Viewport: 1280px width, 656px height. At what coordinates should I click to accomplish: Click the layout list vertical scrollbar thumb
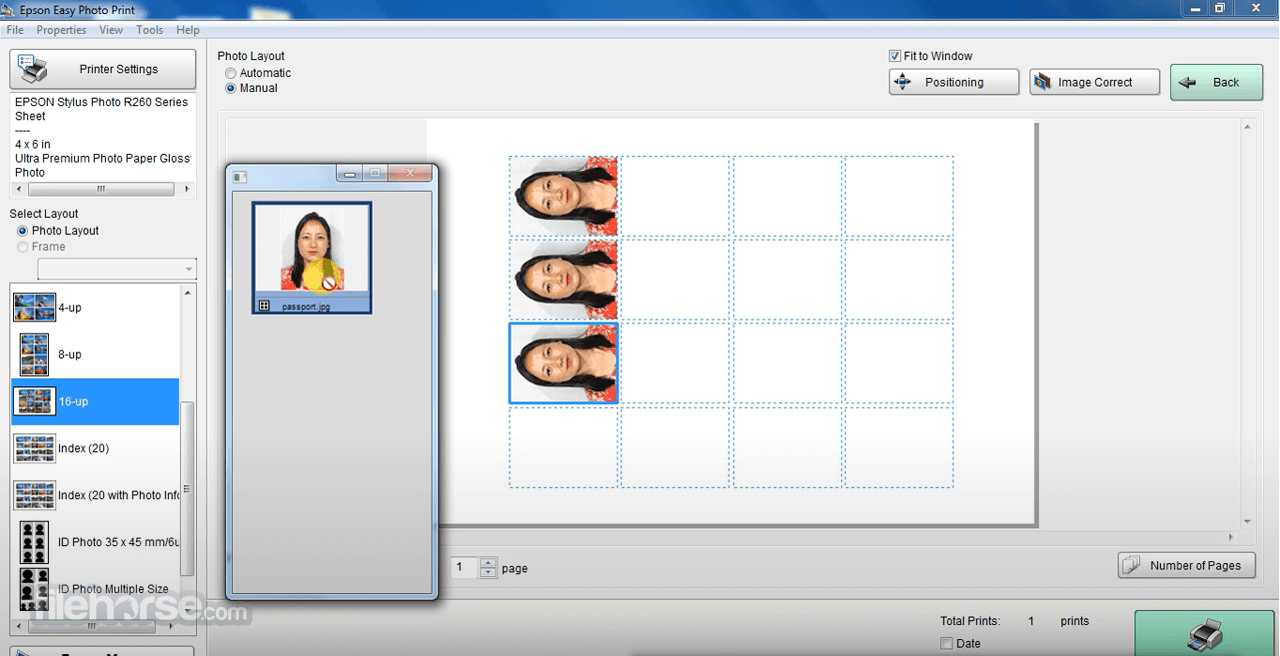[188, 490]
